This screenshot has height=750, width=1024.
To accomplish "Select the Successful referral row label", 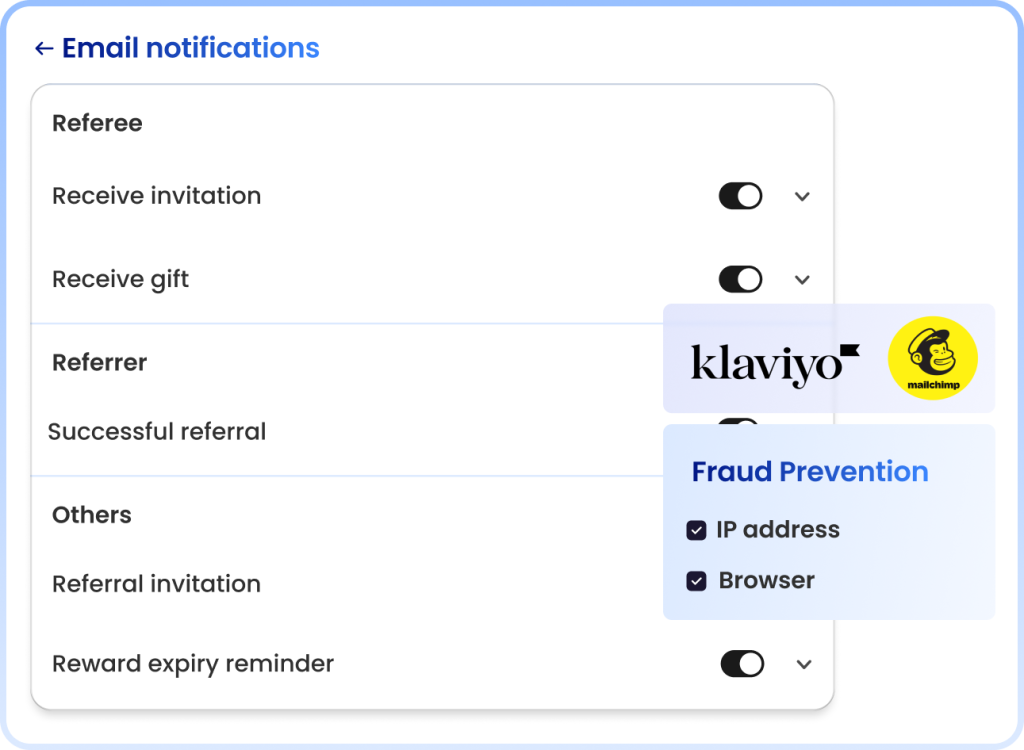I will tap(157, 432).
